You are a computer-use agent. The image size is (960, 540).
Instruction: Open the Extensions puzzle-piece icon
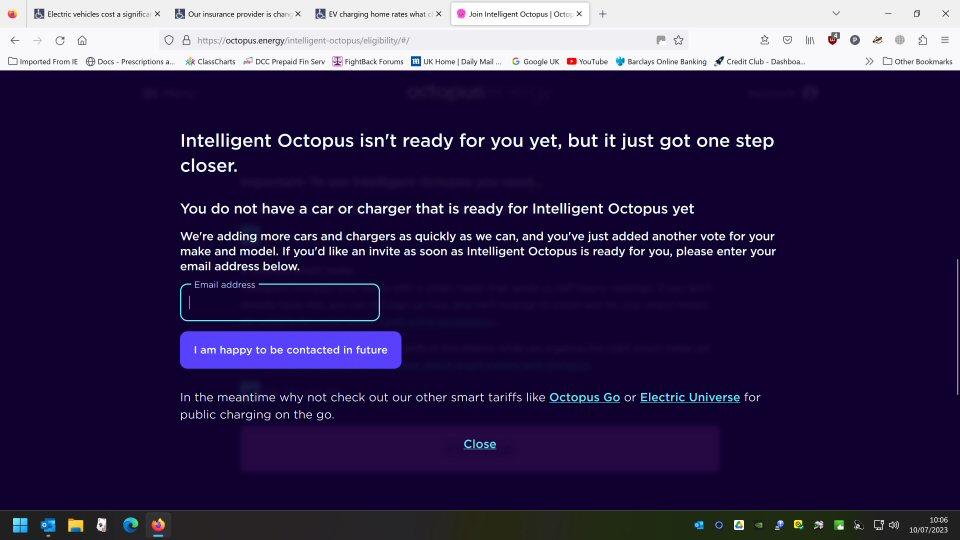(922, 40)
